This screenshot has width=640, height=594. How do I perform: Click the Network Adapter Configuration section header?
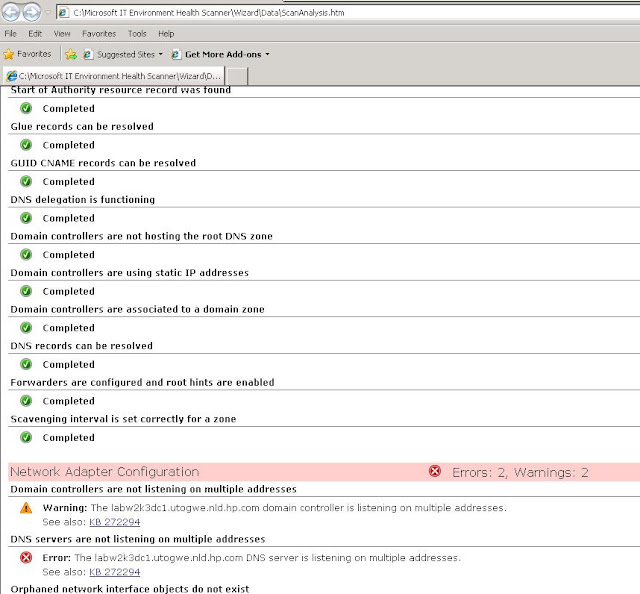105,472
